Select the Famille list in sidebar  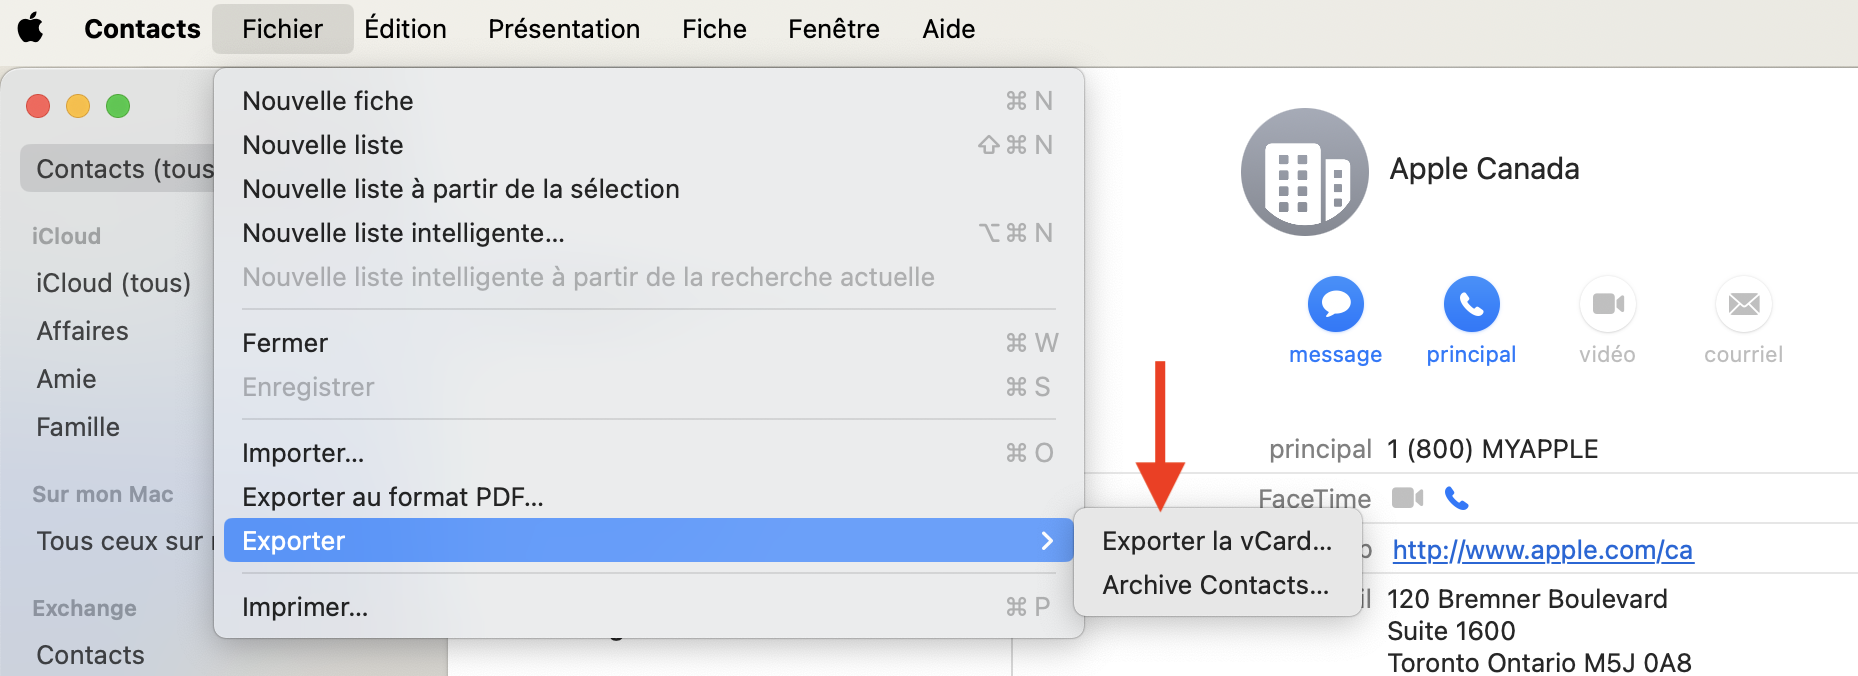coord(78,427)
